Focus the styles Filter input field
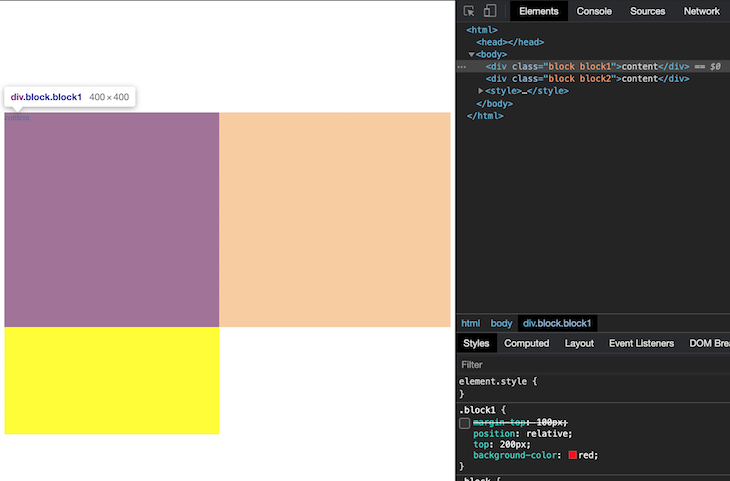This screenshot has height=481, width=730. pyautogui.click(x=593, y=365)
